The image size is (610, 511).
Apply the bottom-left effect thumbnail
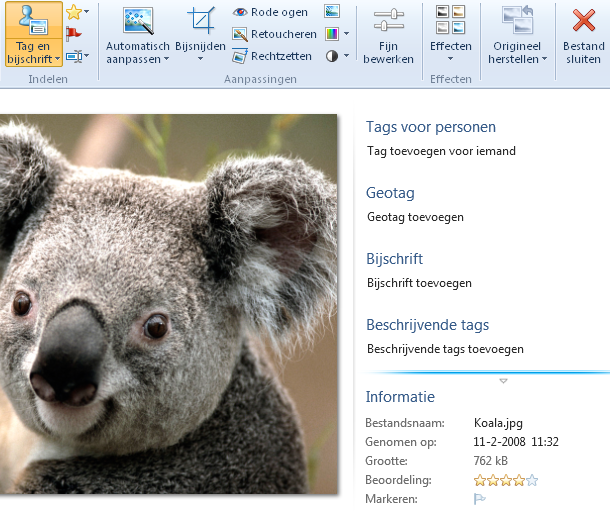(443, 28)
